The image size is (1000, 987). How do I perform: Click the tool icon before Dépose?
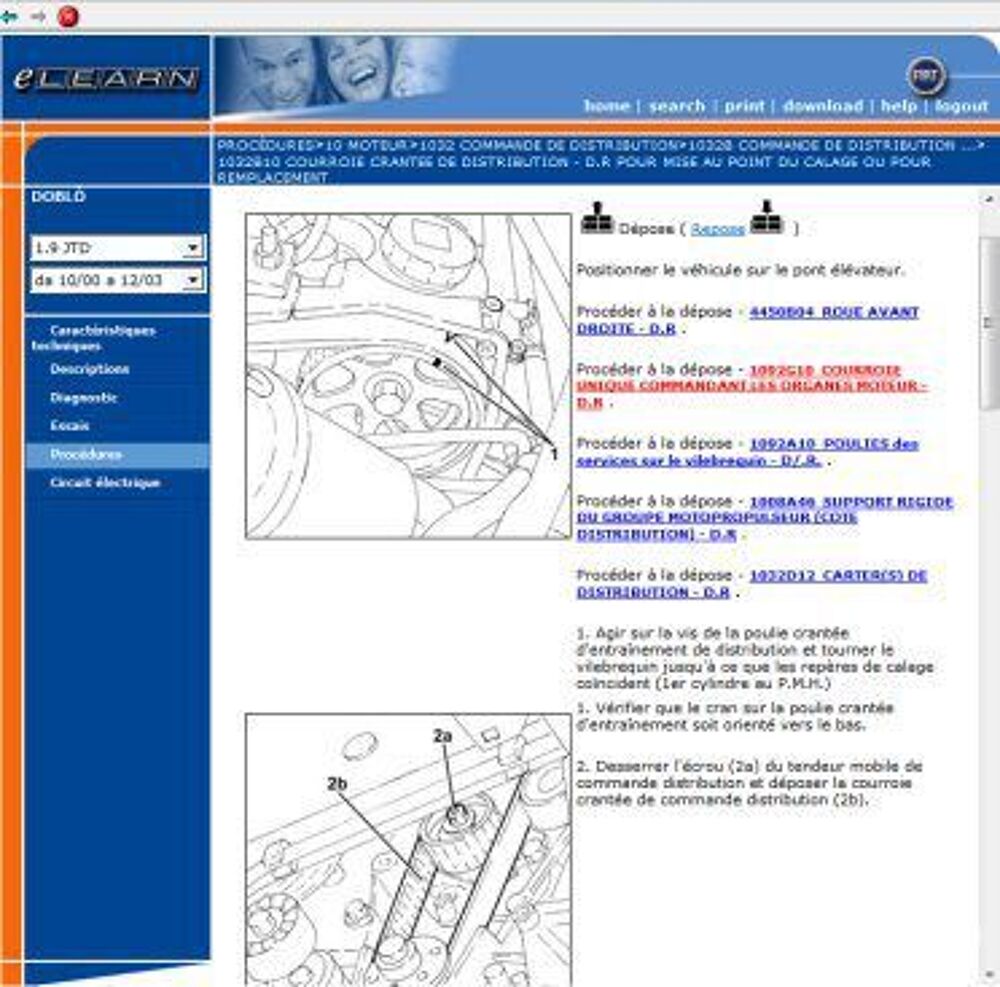(x=597, y=220)
